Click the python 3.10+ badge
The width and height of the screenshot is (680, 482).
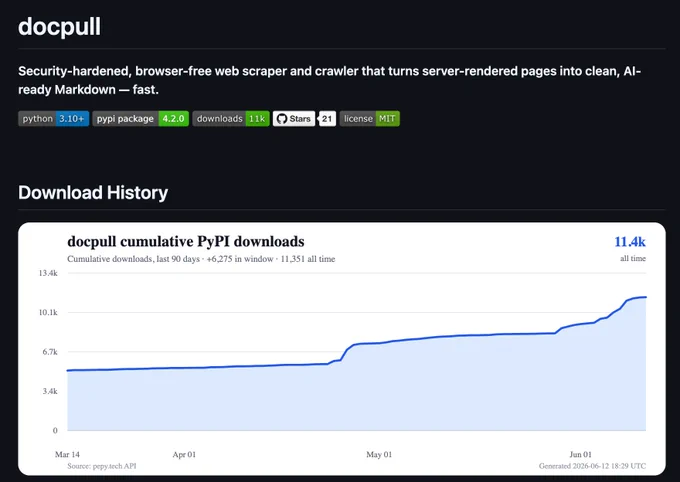point(54,118)
